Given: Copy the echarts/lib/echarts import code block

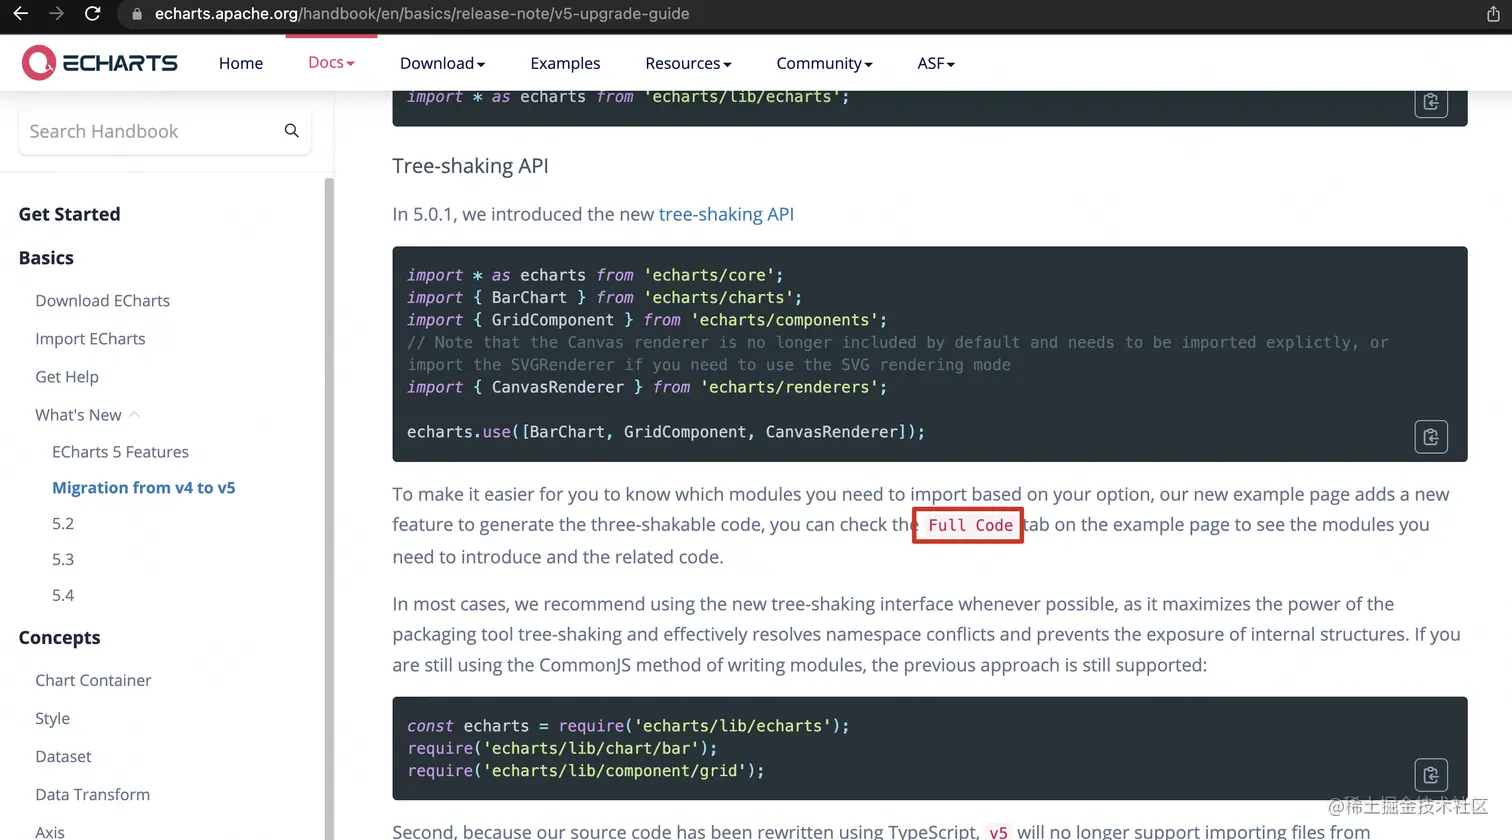Looking at the screenshot, I should (x=1431, y=102).
